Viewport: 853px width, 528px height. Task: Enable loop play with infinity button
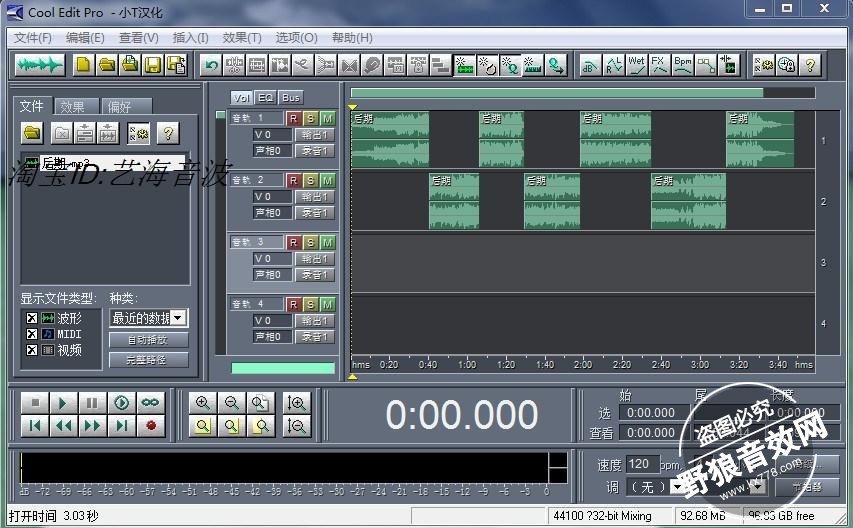(x=151, y=403)
